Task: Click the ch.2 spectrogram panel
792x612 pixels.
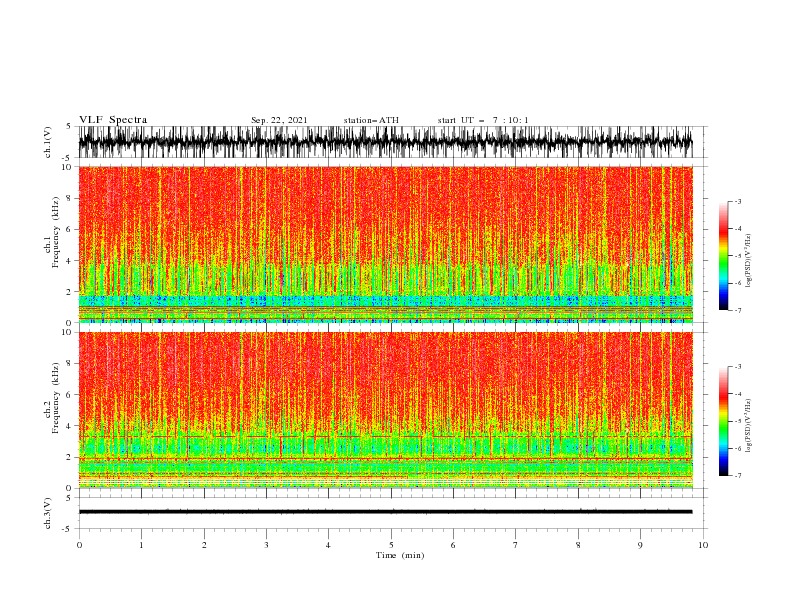Action: pos(386,410)
